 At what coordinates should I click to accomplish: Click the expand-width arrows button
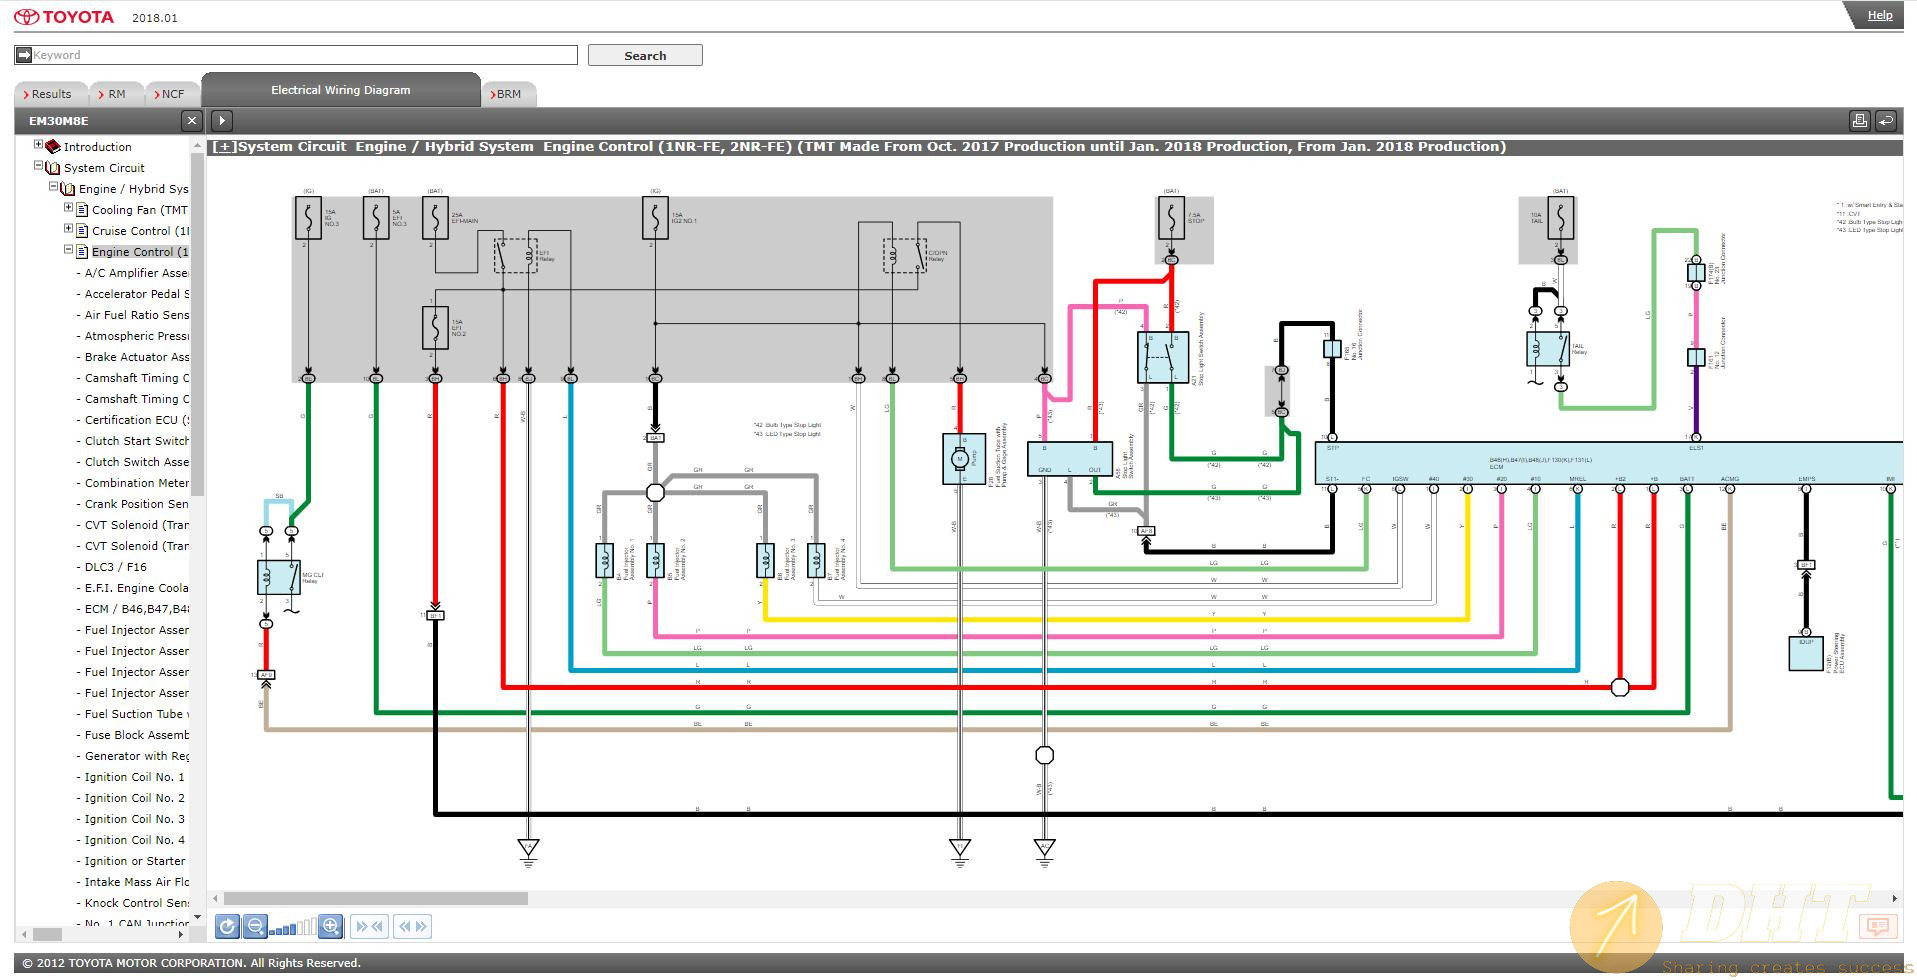click(x=412, y=927)
